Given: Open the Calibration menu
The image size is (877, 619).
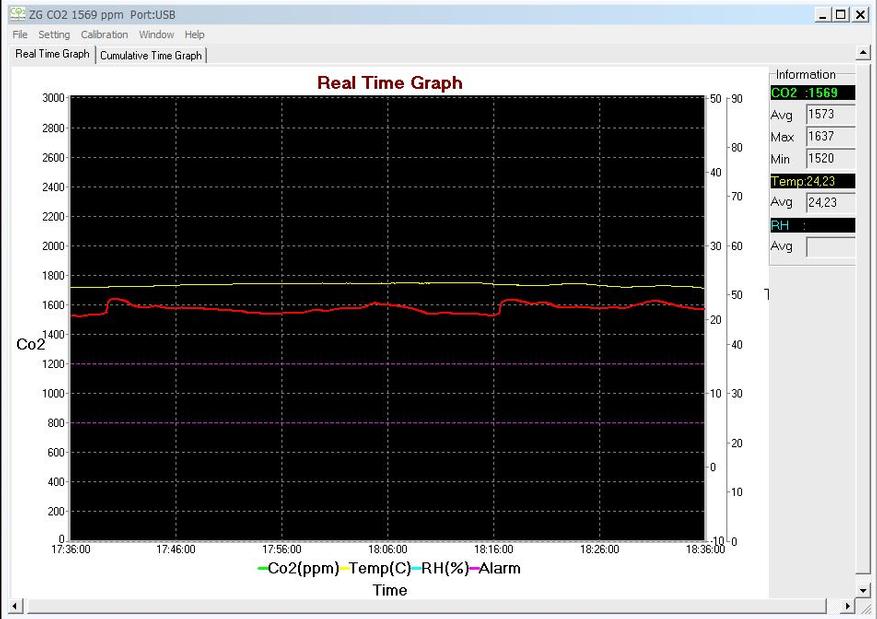Looking at the screenshot, I should [x=105, y=35].
